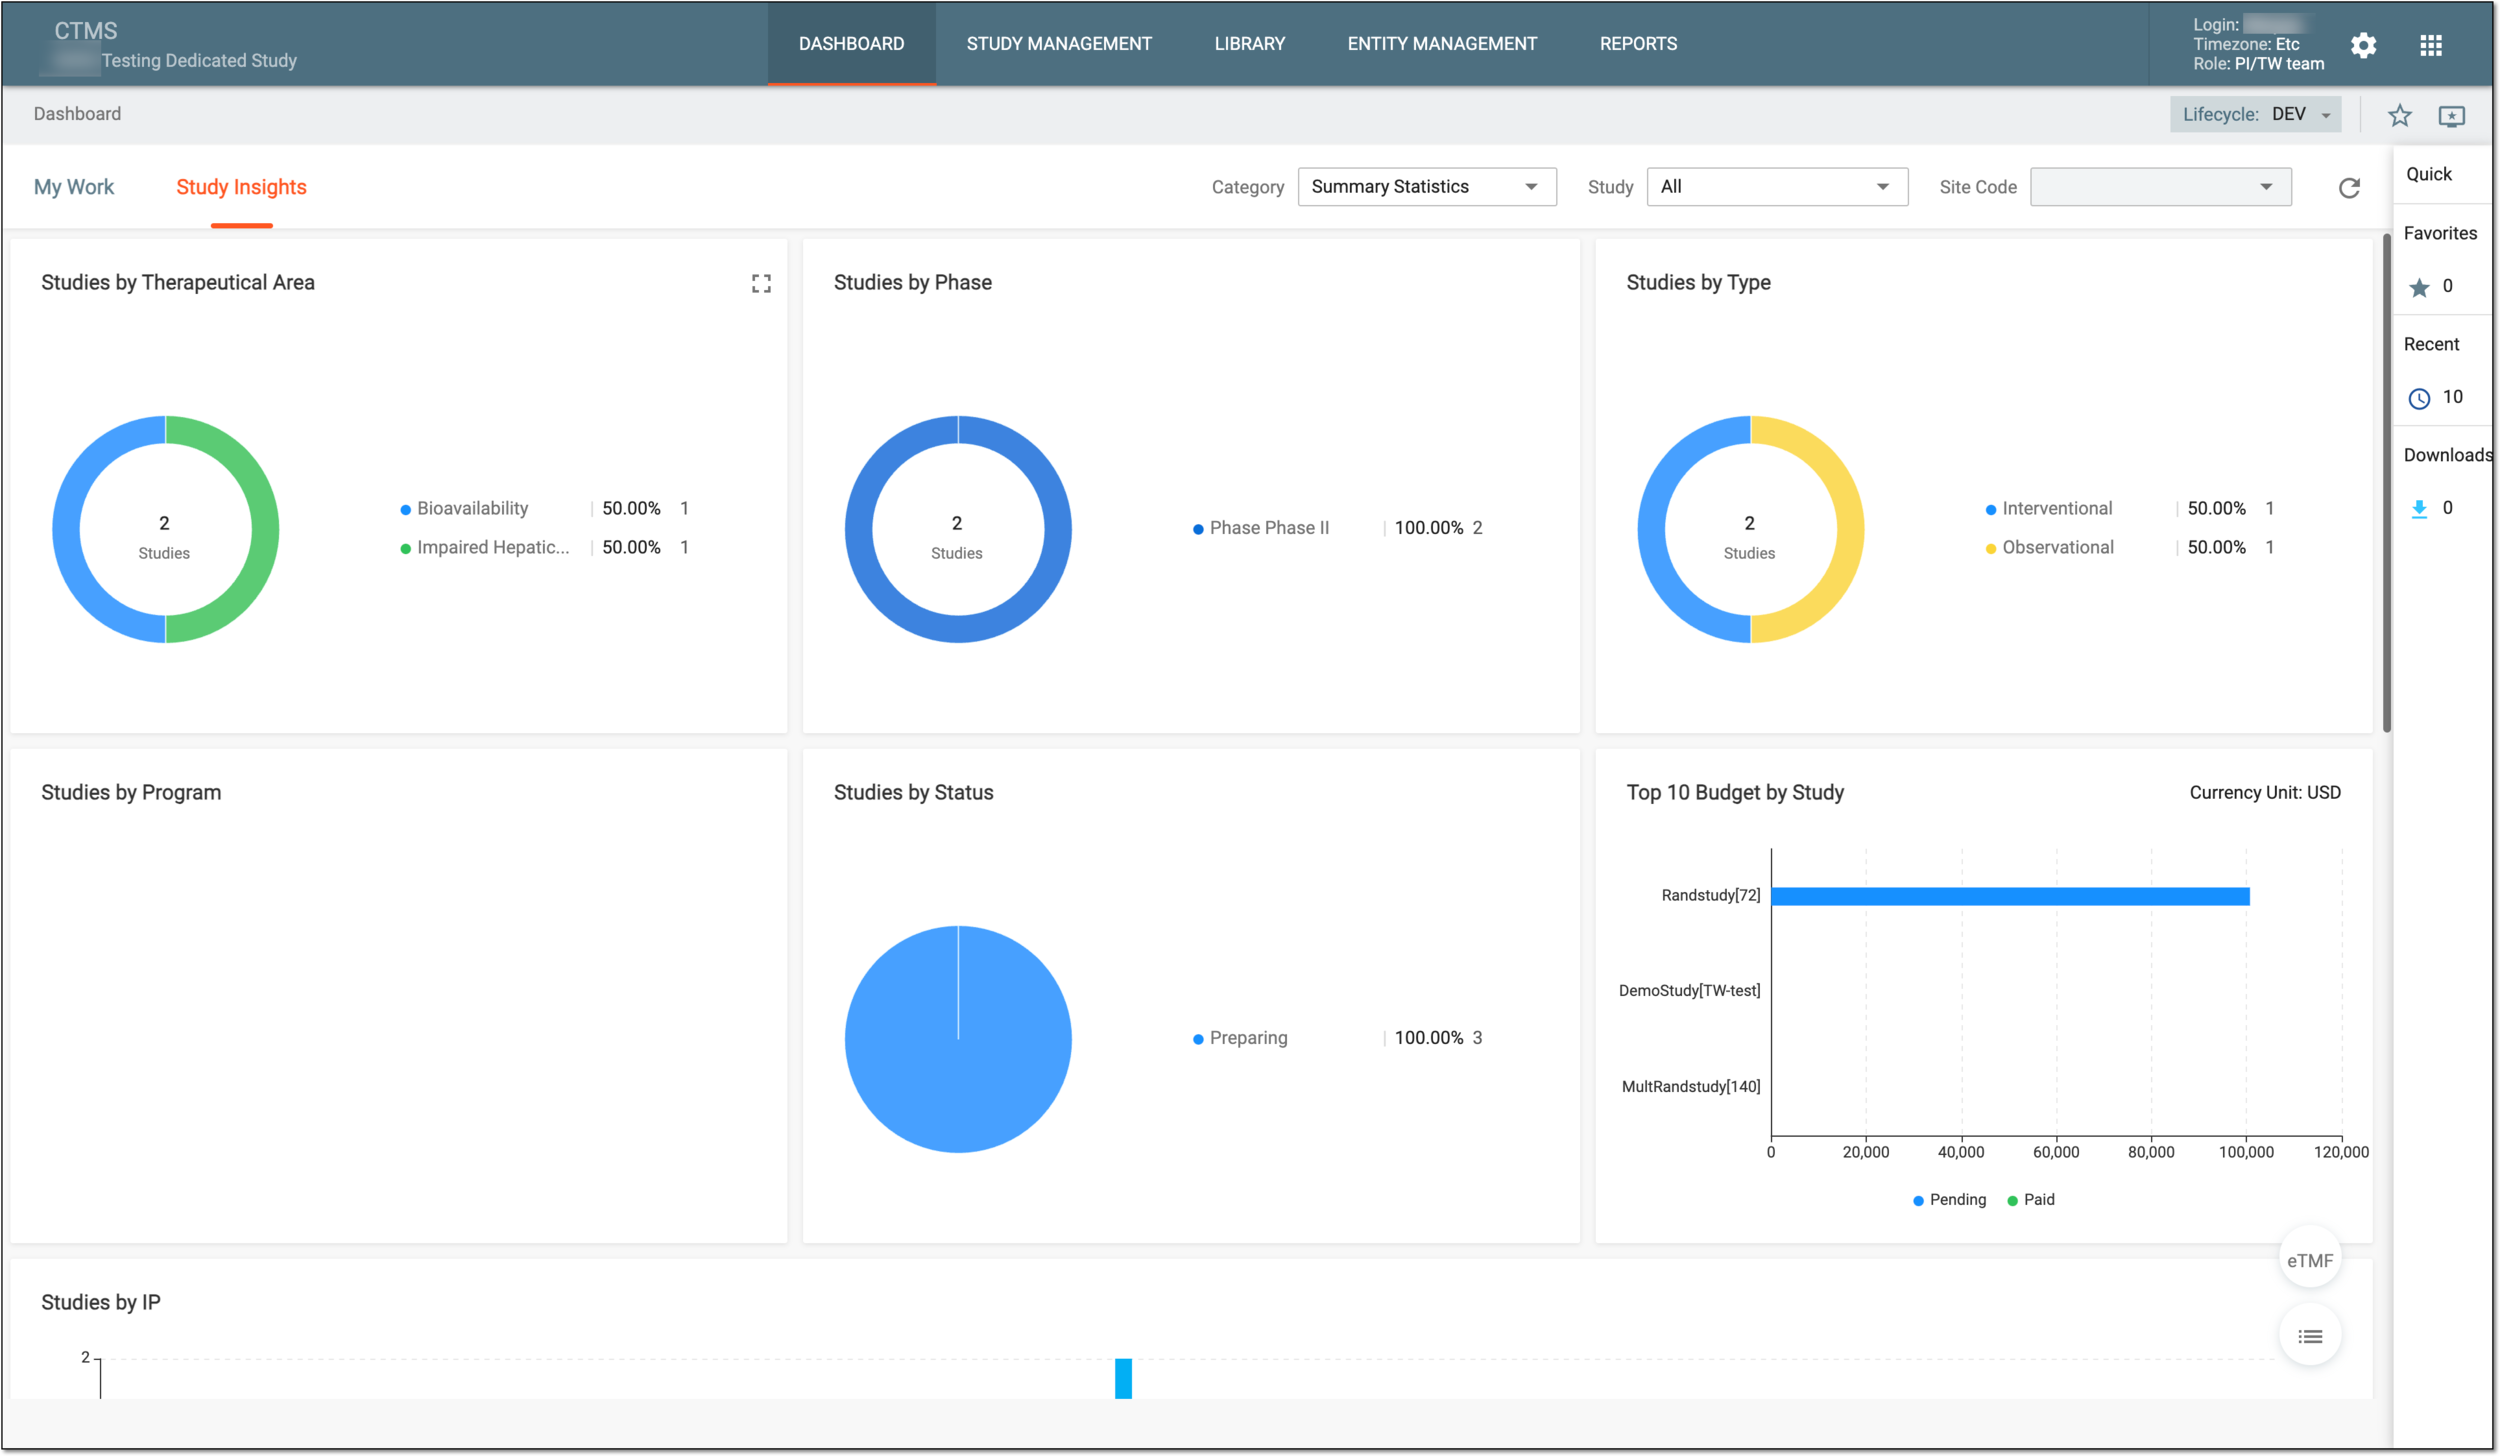Open the REPORTS menu
The height and width of the screenshot is (1456, 2500).
click(x=1638, y=44)
